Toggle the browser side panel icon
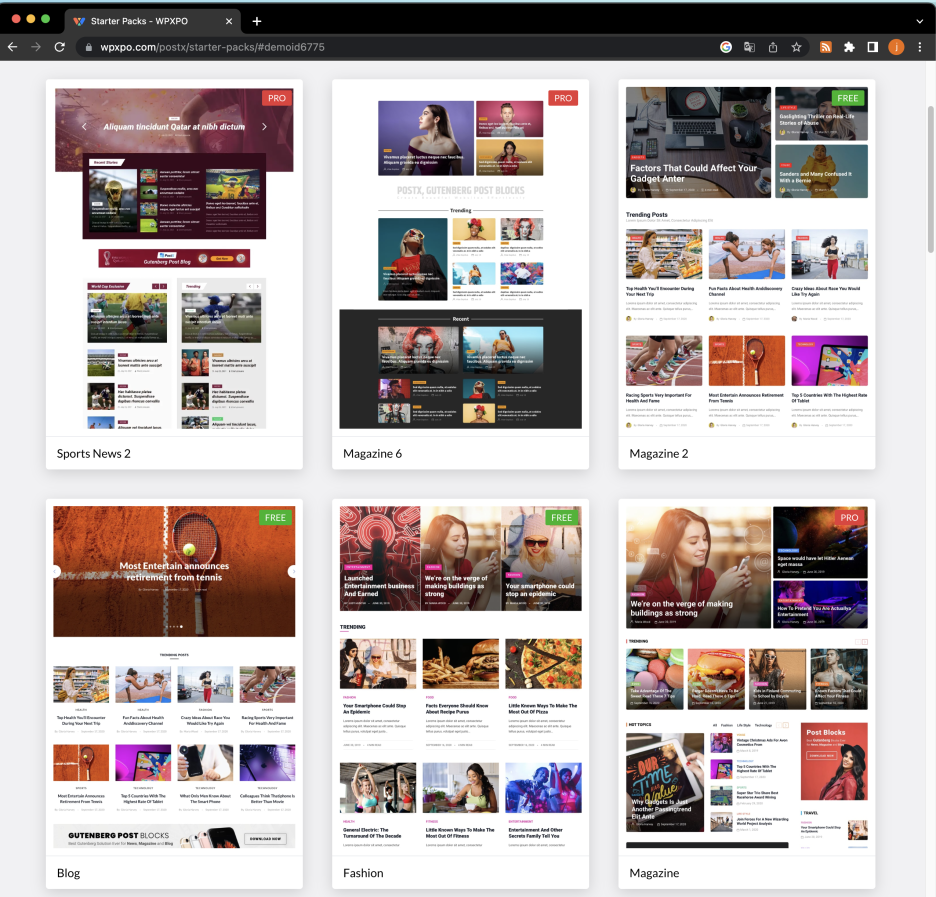The width and height of the screenshot is (936, 897). pyautogui.click(x=873, y=47)
